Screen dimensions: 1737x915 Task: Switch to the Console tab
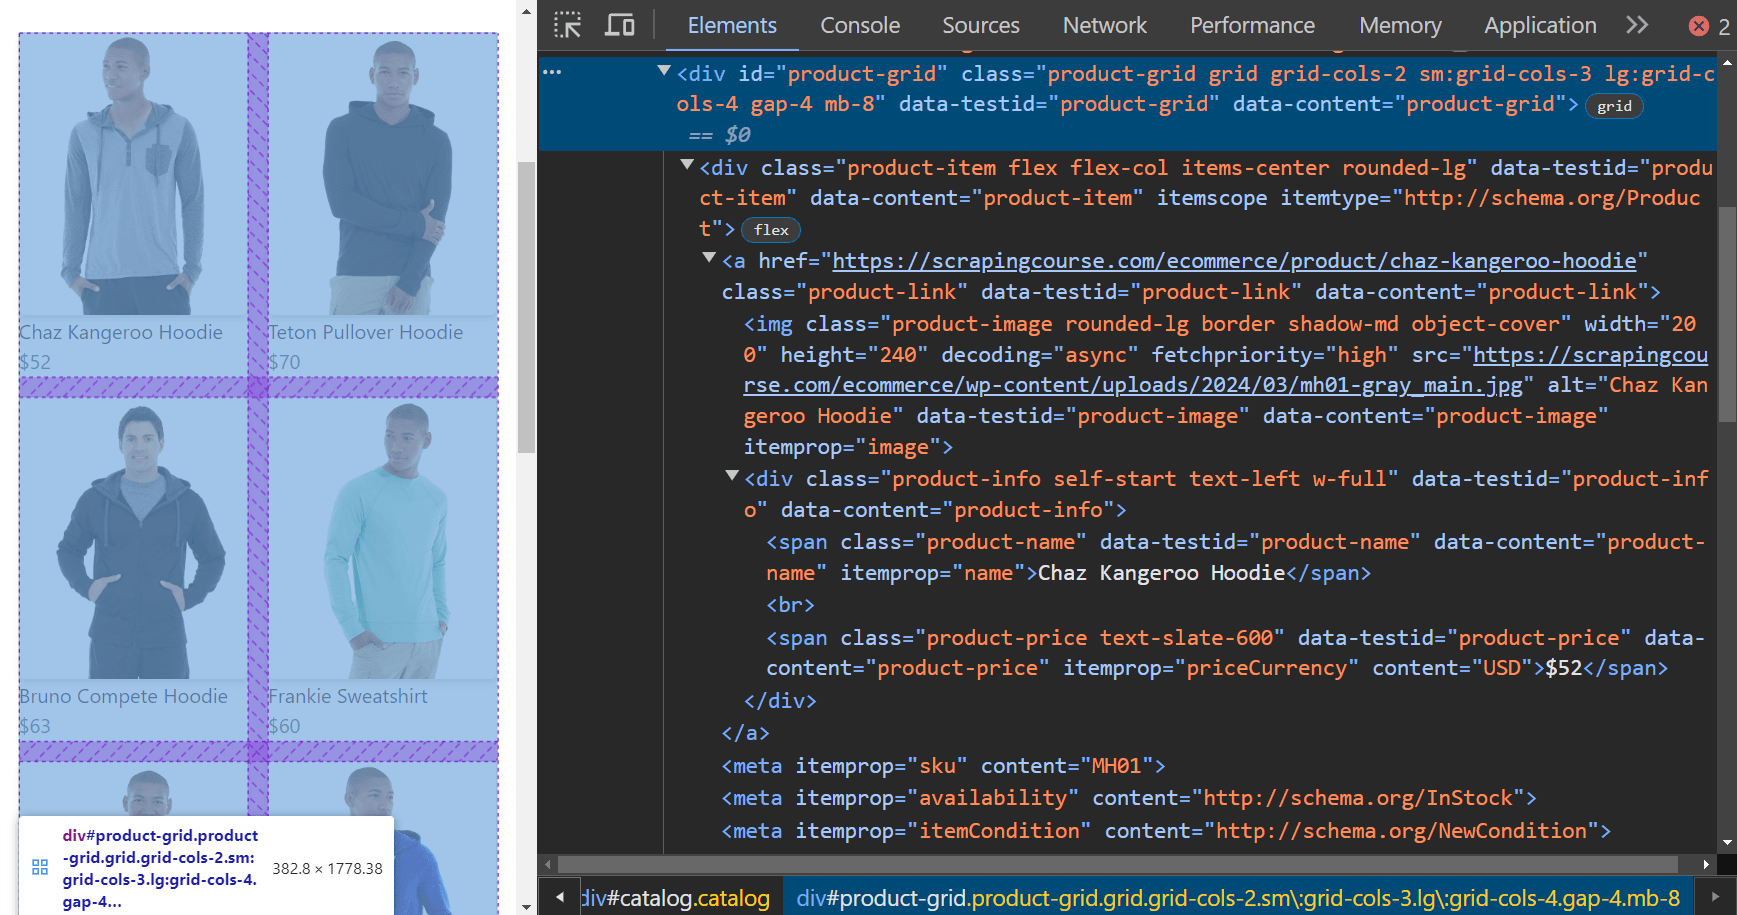tap(860, 25)
